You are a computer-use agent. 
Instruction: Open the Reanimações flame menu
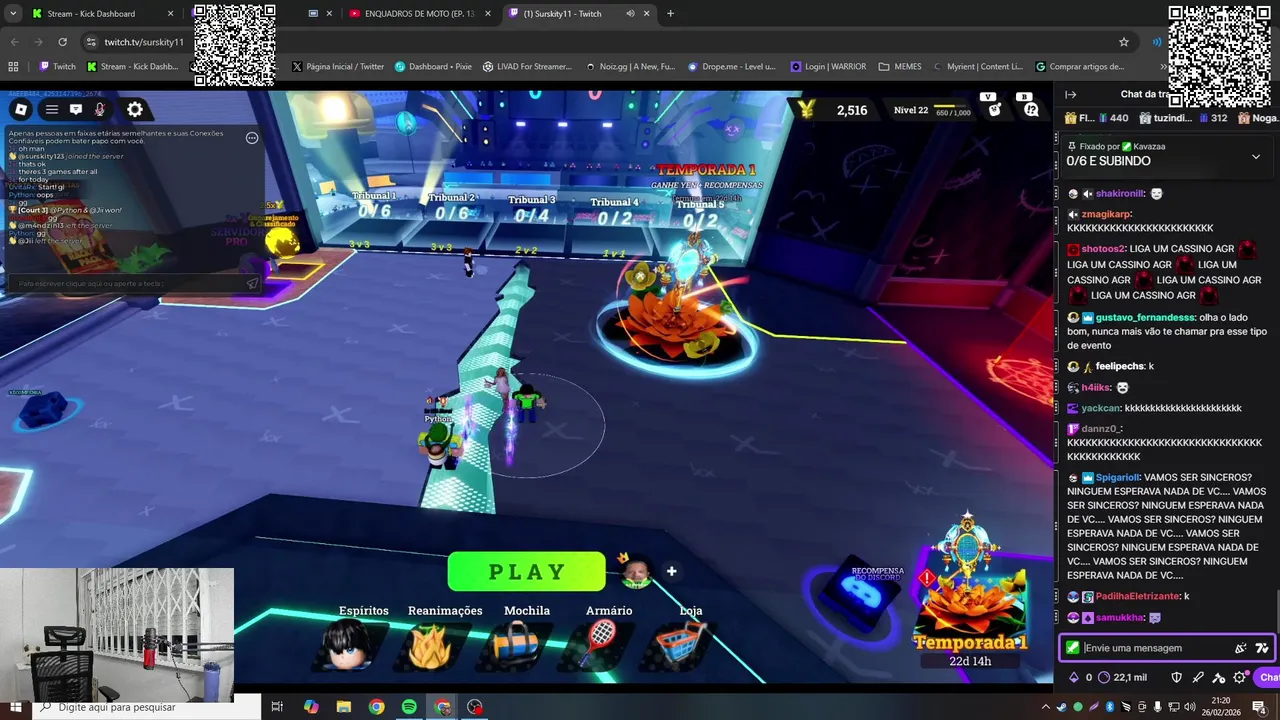[x=430, y=645]
